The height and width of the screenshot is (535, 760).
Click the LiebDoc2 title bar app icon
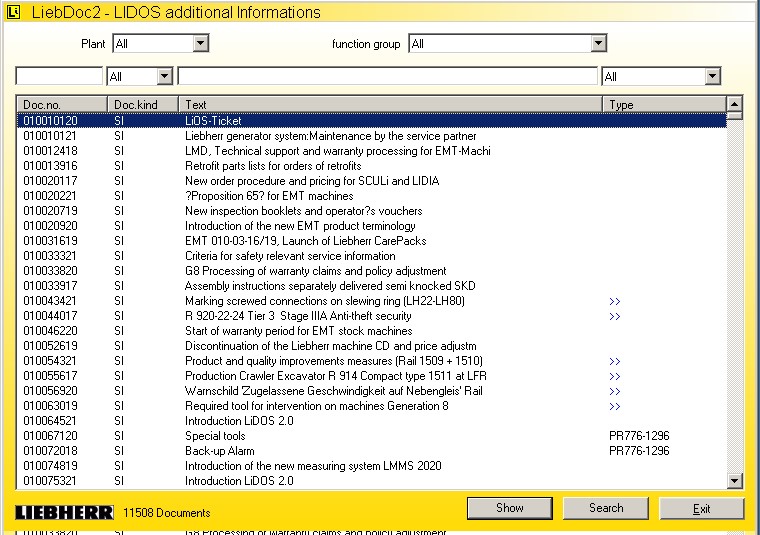(14, 12)
